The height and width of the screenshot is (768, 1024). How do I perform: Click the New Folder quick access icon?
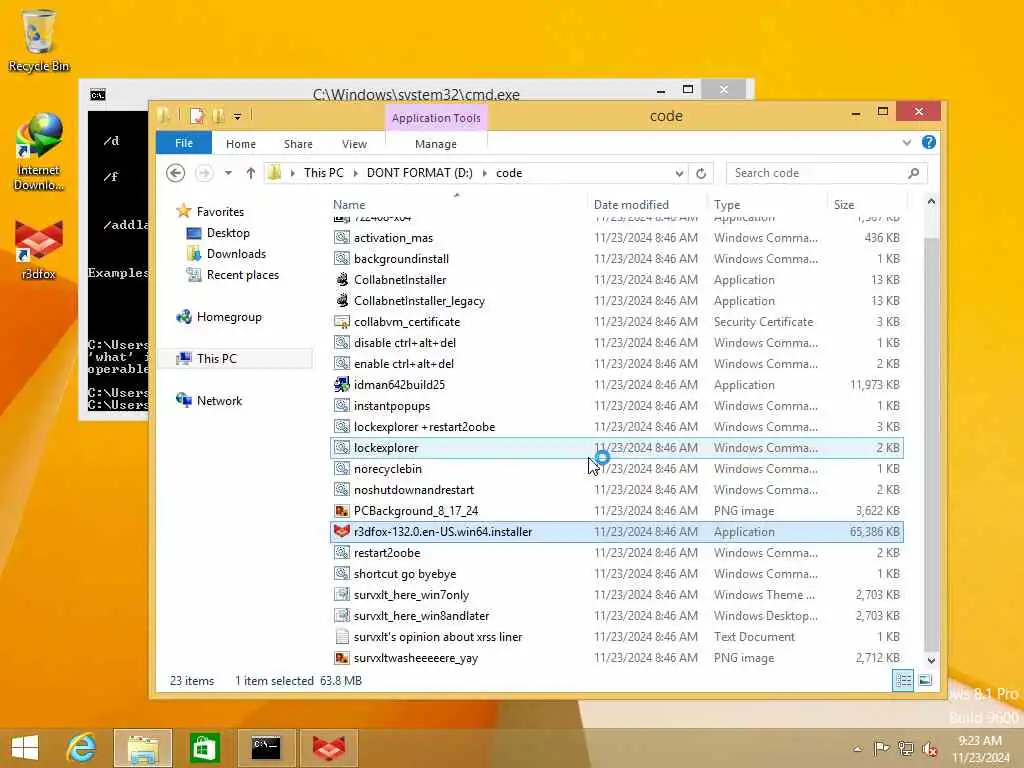coord(219,116)
